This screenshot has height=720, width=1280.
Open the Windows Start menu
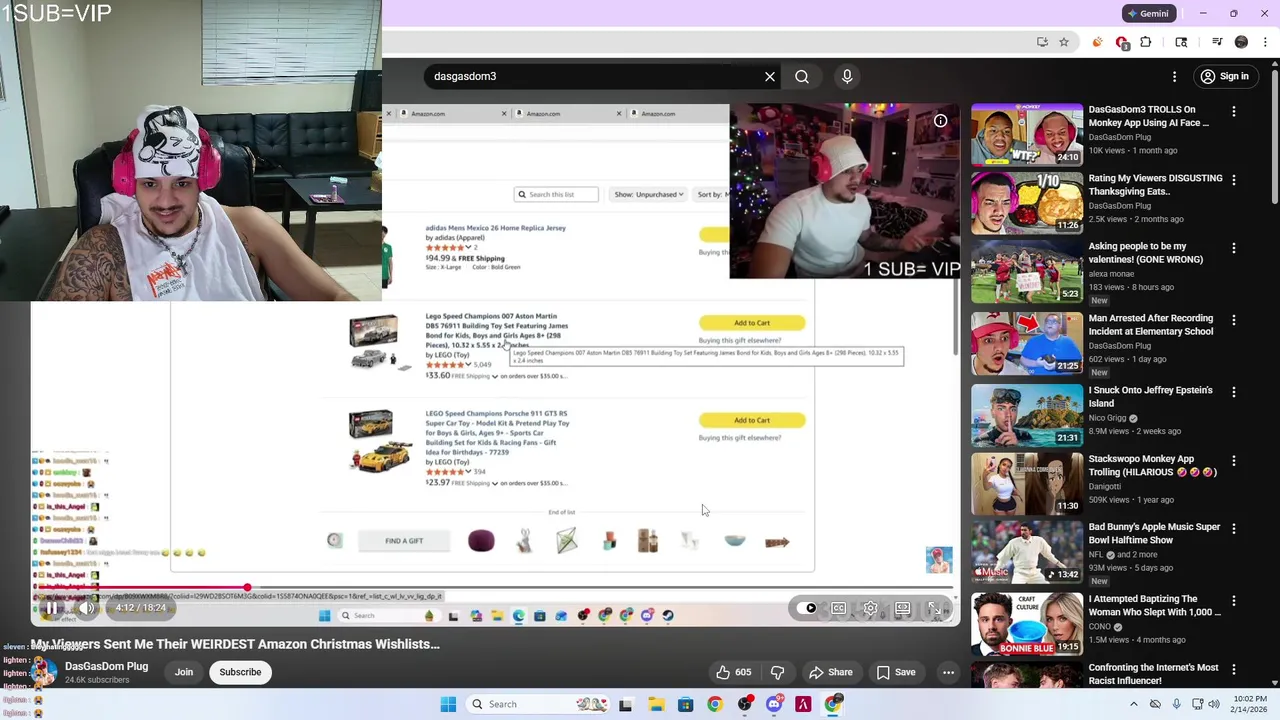coord(448,704)
